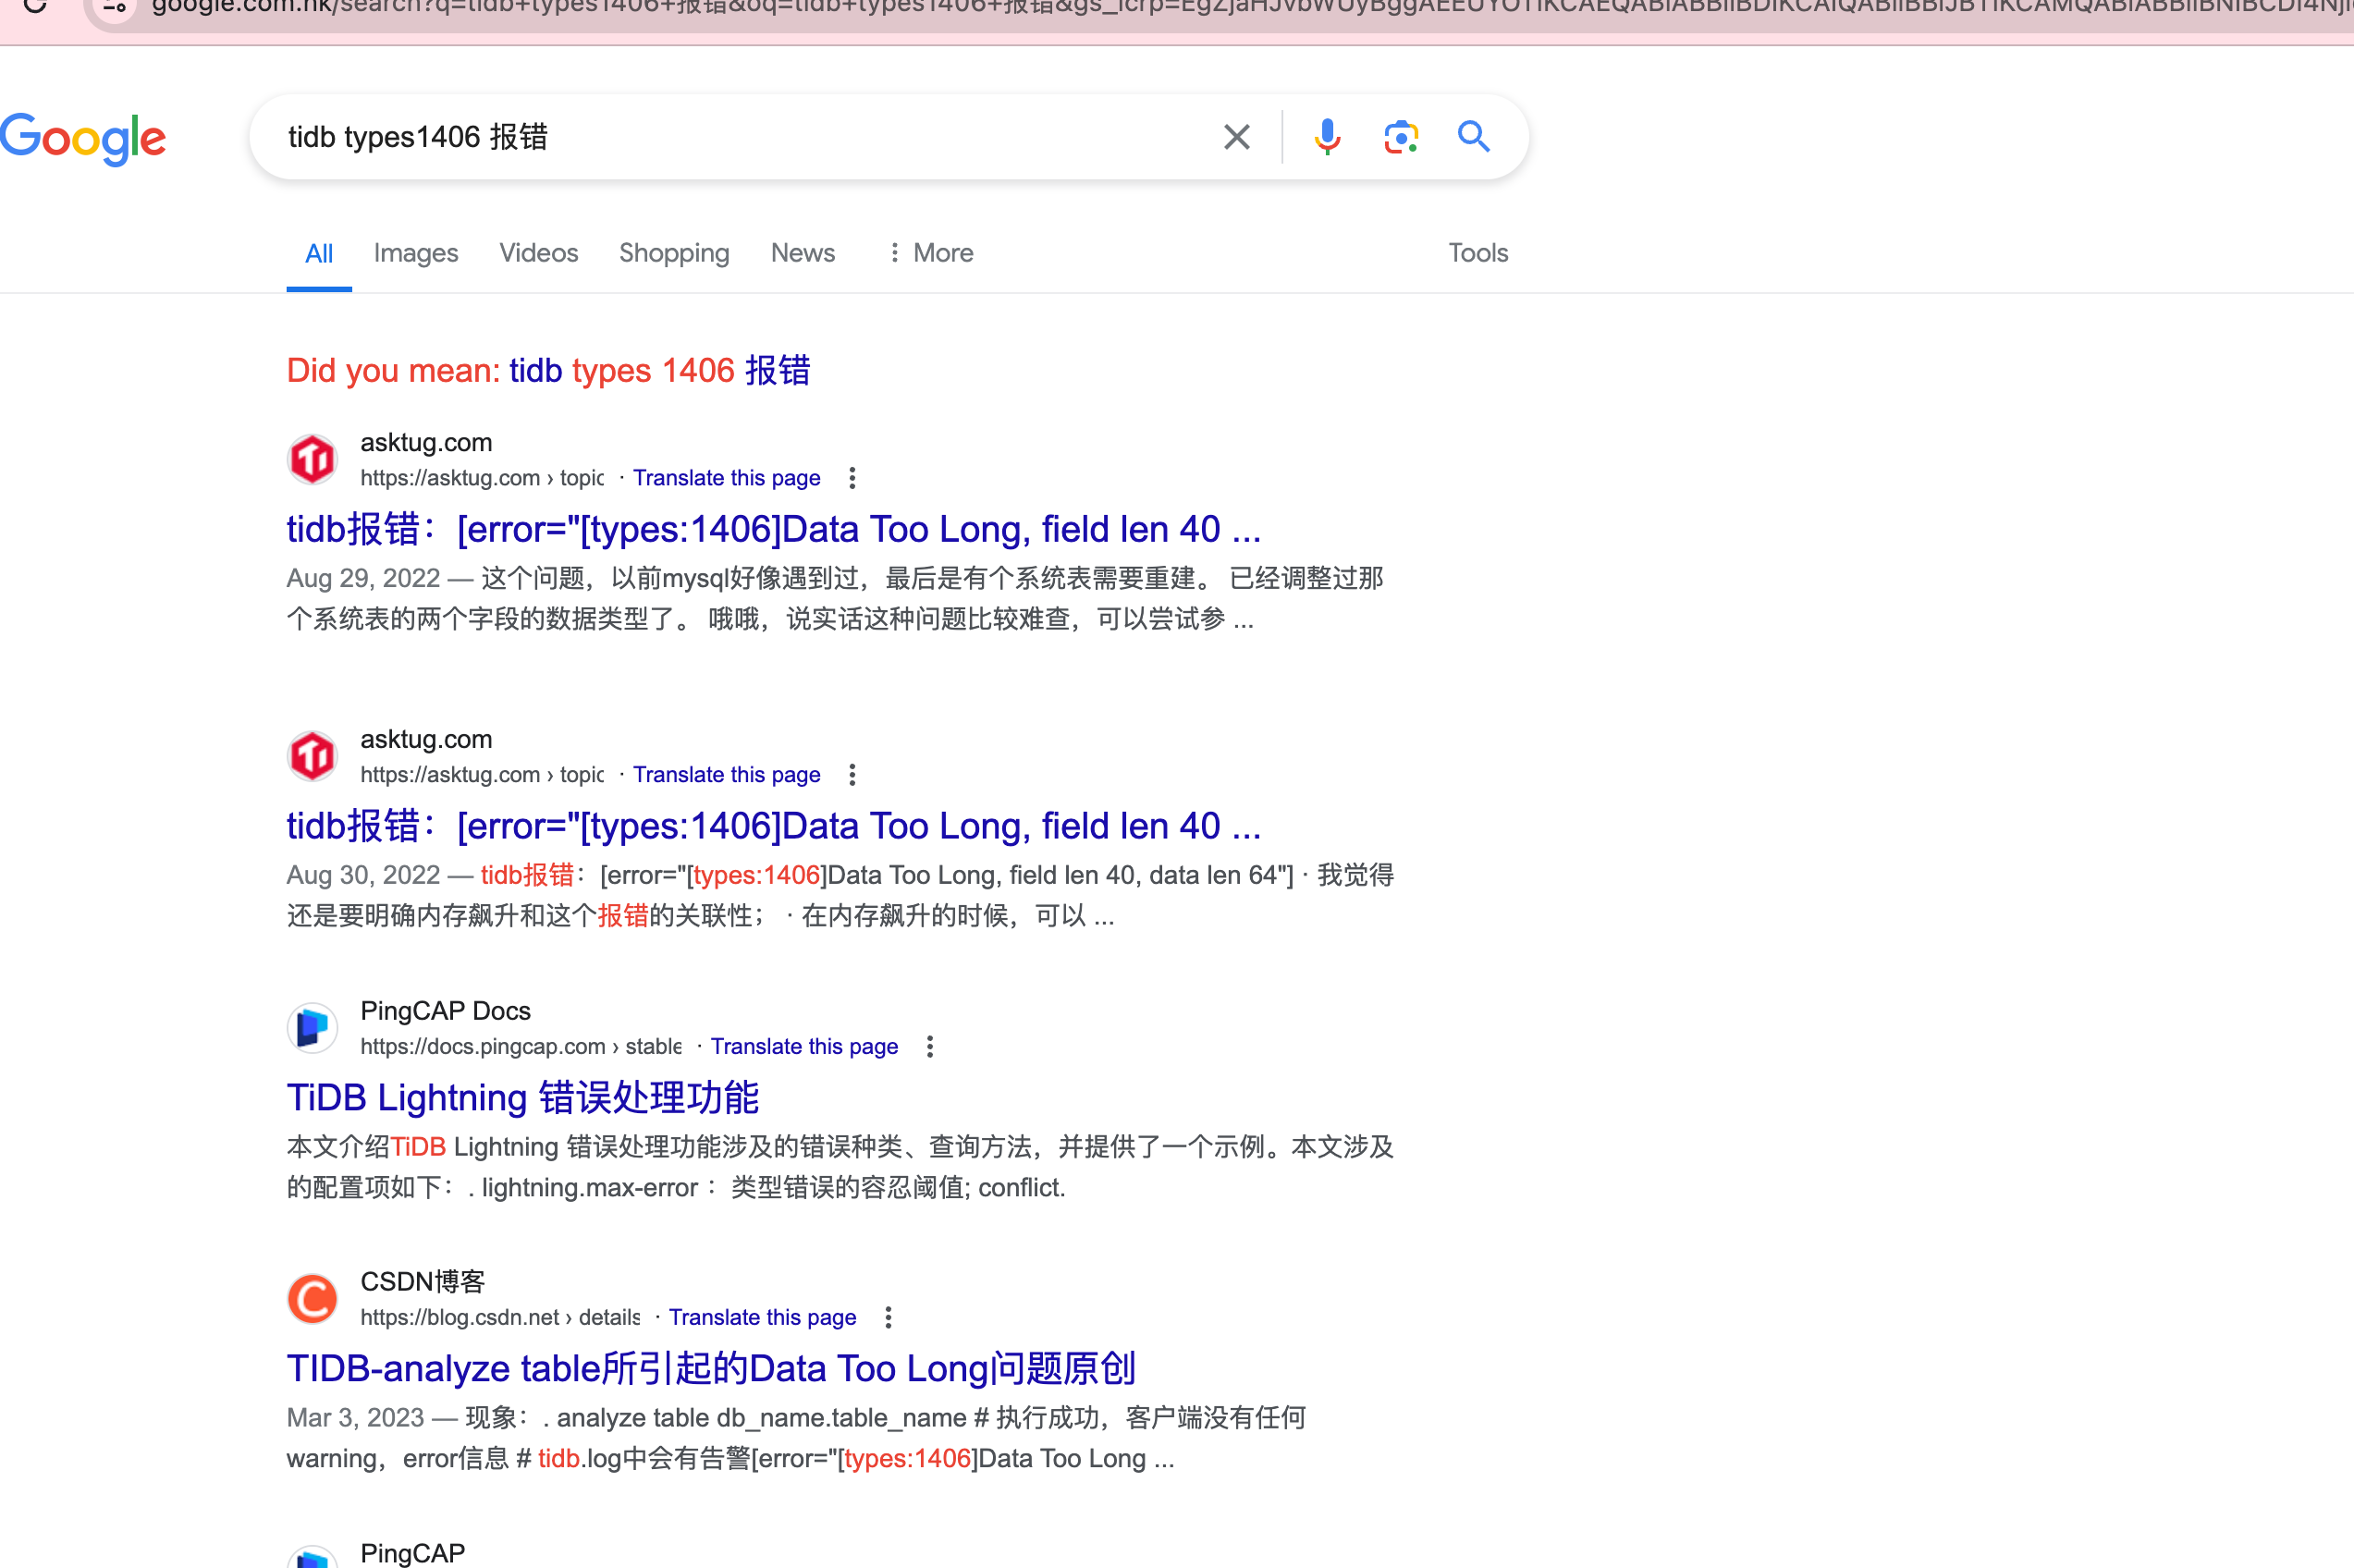Clear the search box with X icon
The height and width of the screenshot is (1568, 2354).
click(1237, 137)
